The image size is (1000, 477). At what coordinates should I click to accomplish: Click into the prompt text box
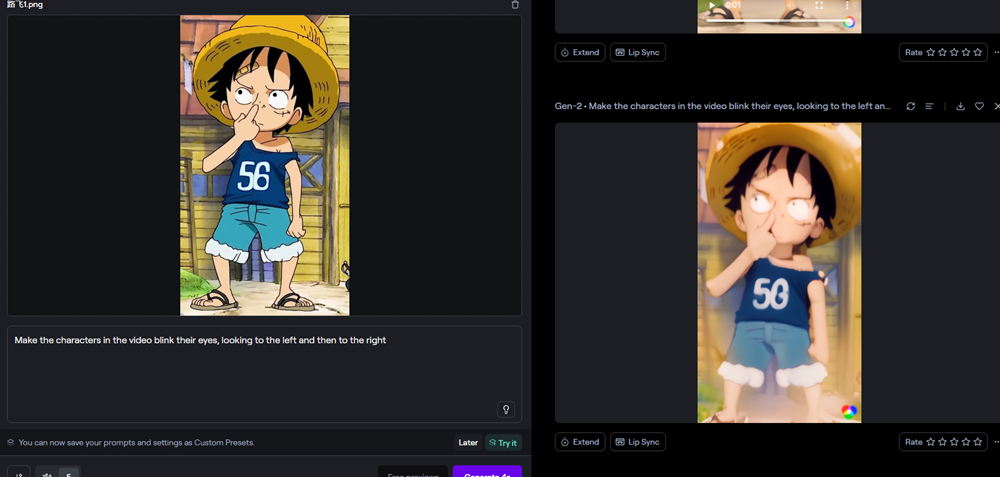[x=264, y=374]
